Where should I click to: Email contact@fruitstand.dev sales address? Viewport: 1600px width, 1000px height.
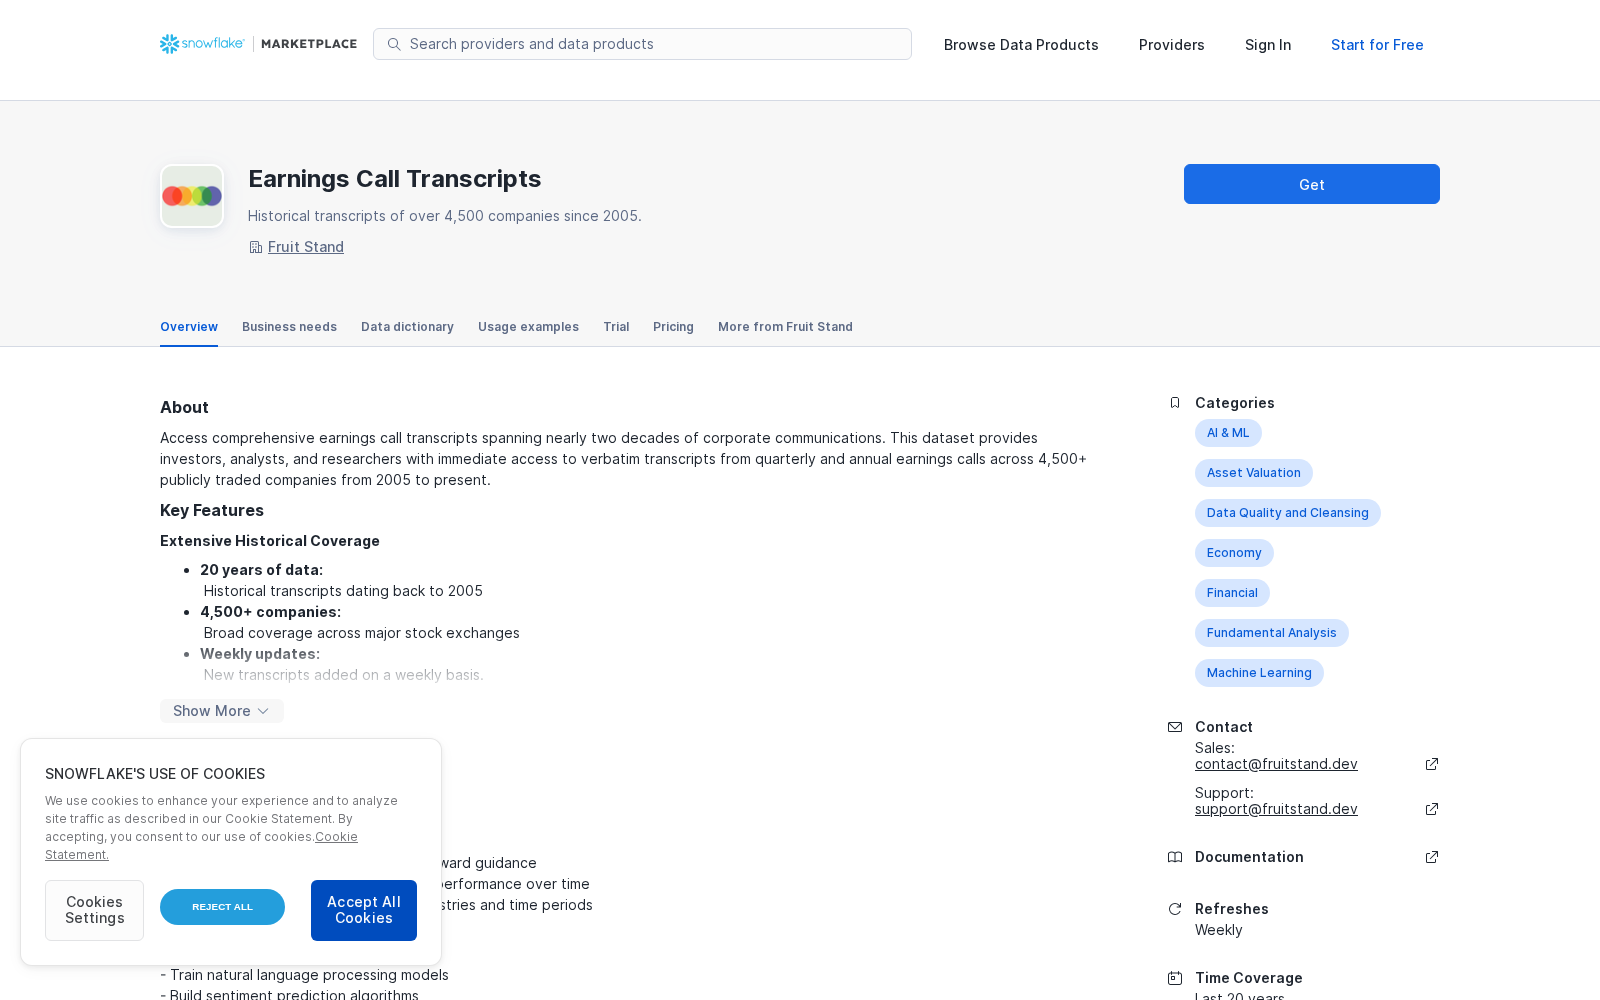[1276, 764]
